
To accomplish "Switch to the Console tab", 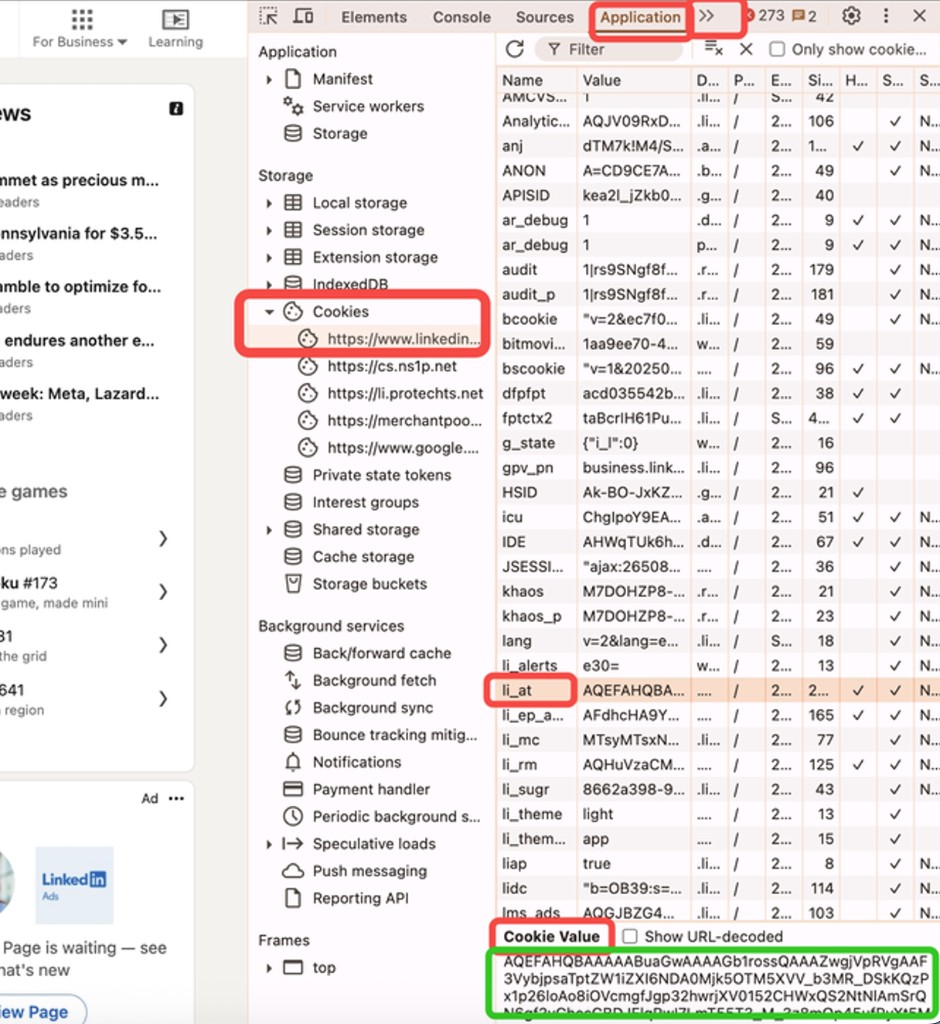I will (461, 17).
